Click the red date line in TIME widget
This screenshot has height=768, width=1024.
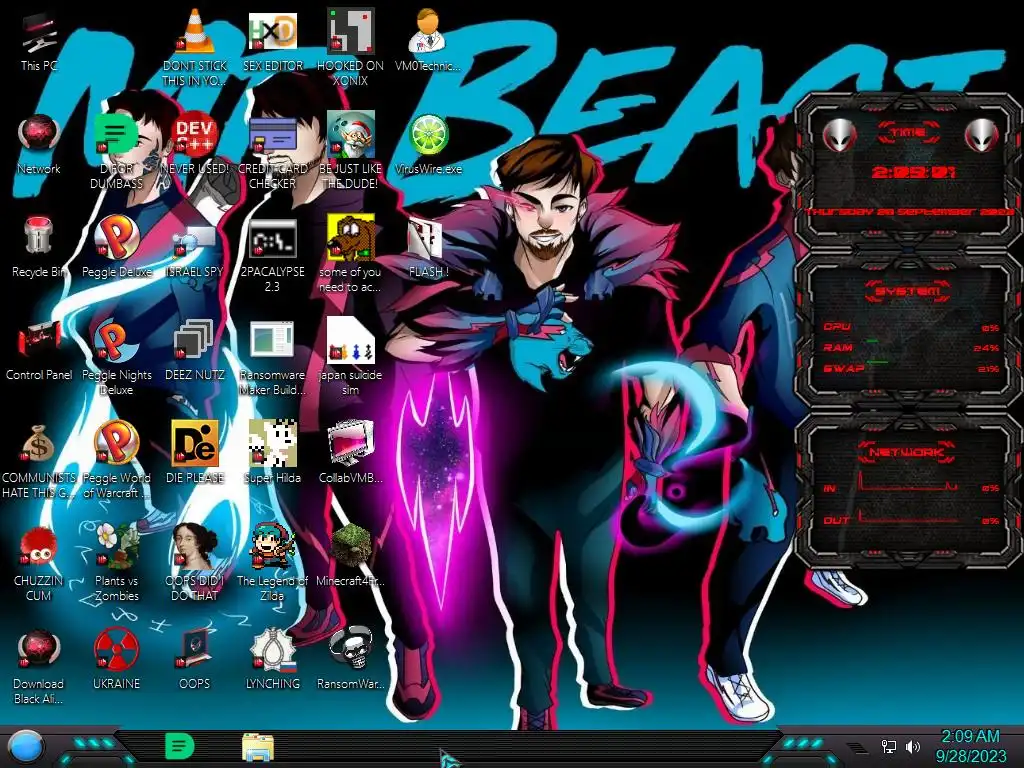(910, 212)
